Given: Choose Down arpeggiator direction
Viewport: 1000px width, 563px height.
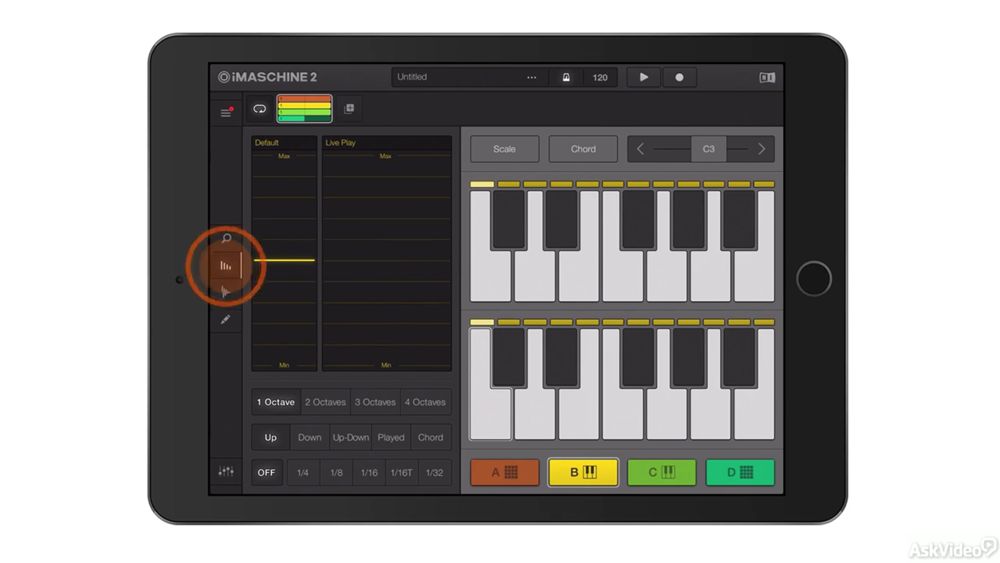Looking at the screenshot, I should click(x=310, y=437).
